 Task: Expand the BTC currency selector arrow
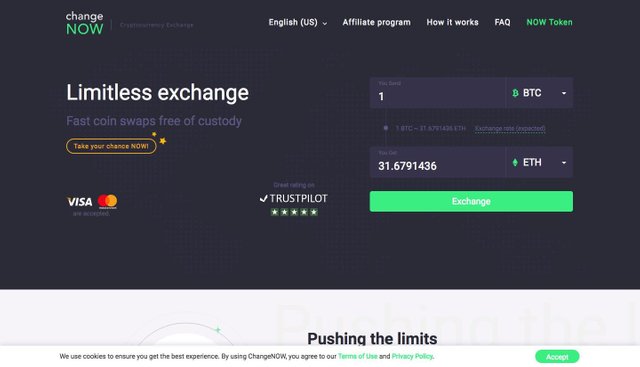[564, 93]
